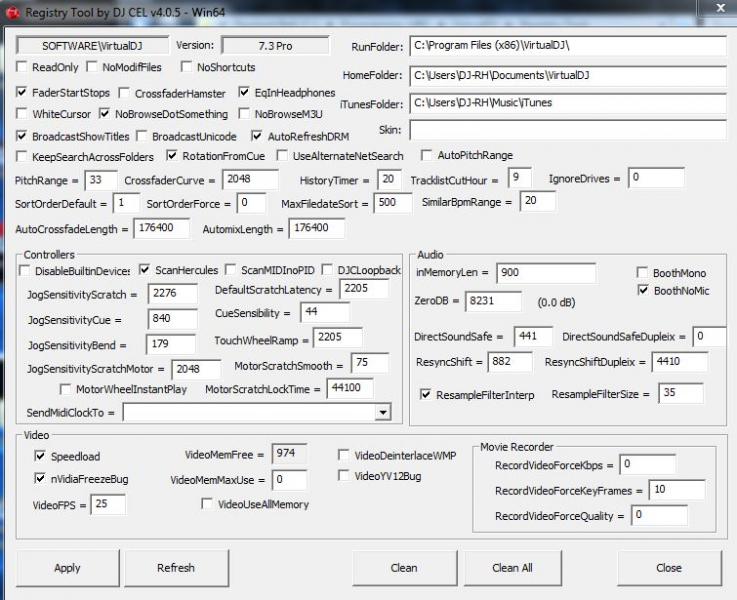Uncheck NoBrowseDotSomething
The width and height of the screenshot is (737, 600).
[104, 113]
